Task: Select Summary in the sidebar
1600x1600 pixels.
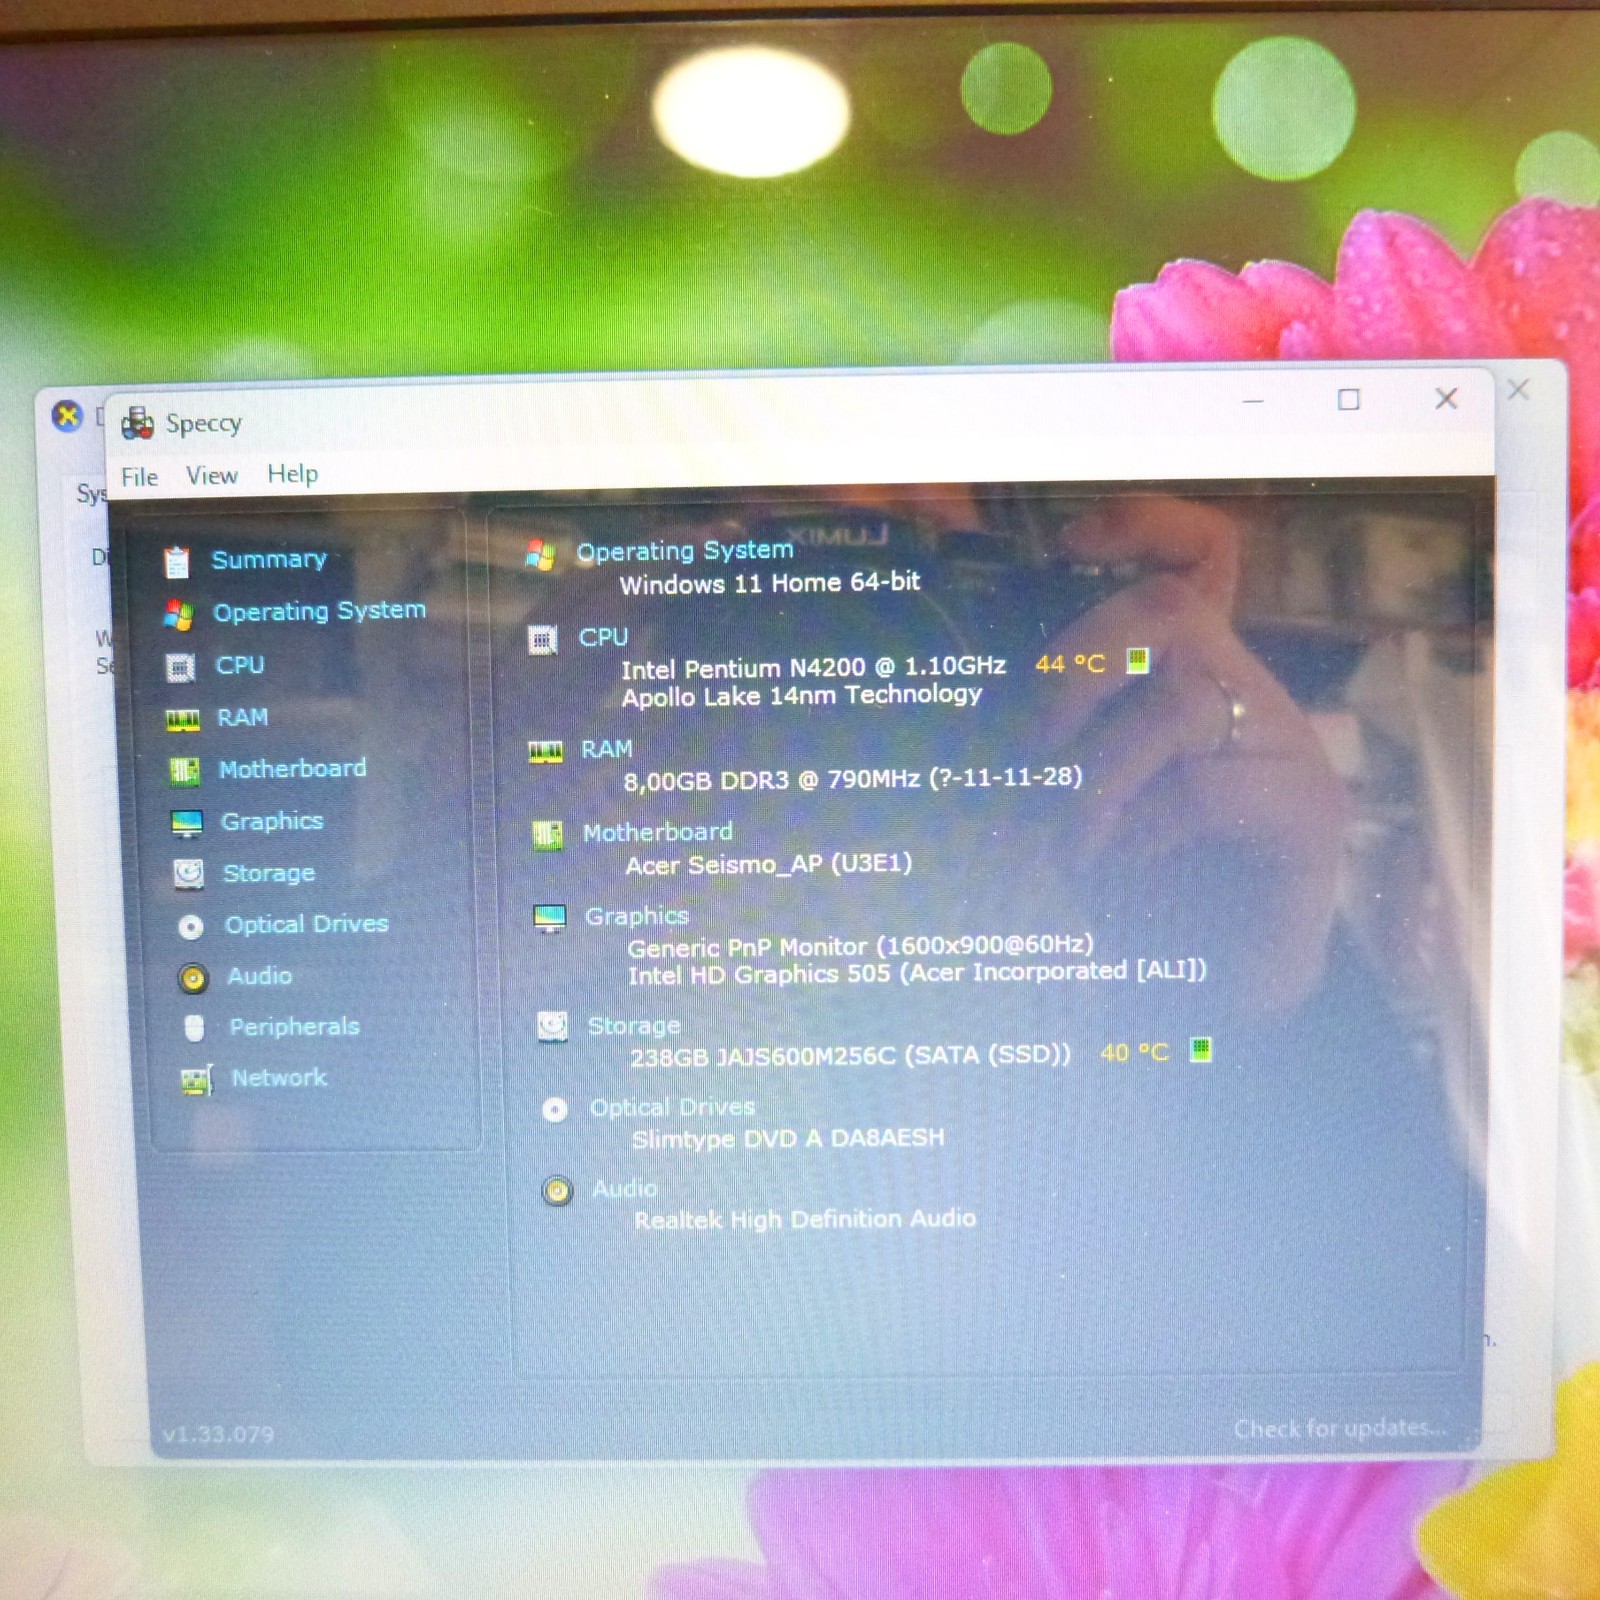Action: (x=269, y=559)
